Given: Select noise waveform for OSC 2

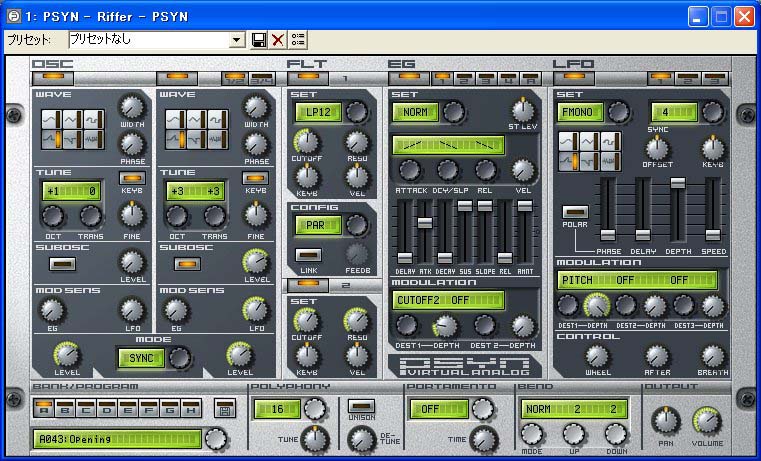Looking at the screenshot, I should 218,140.
